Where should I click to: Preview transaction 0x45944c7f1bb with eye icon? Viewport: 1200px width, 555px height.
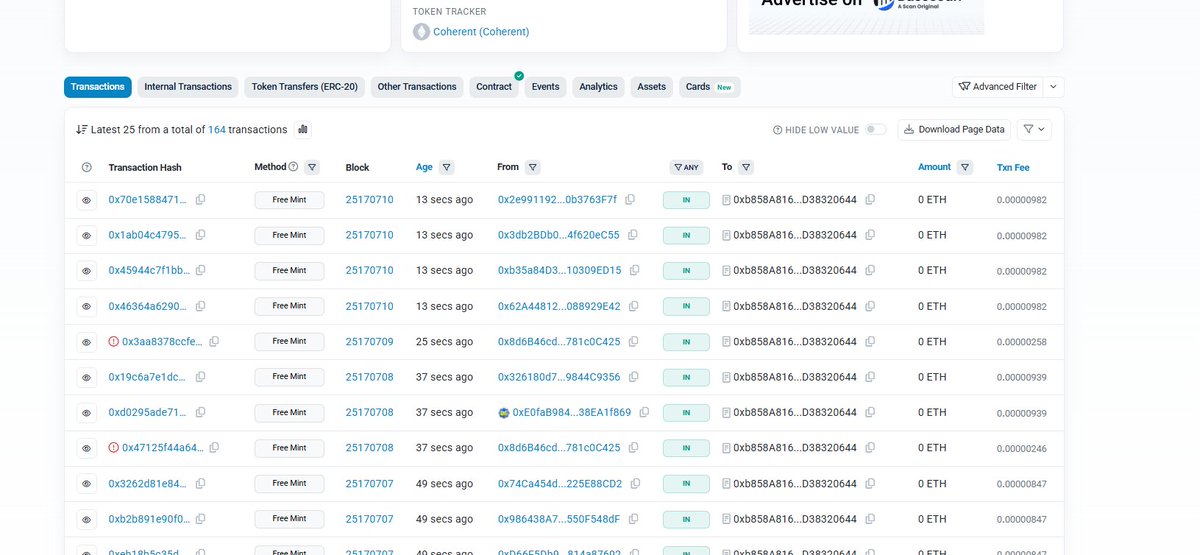coord(86,271)
